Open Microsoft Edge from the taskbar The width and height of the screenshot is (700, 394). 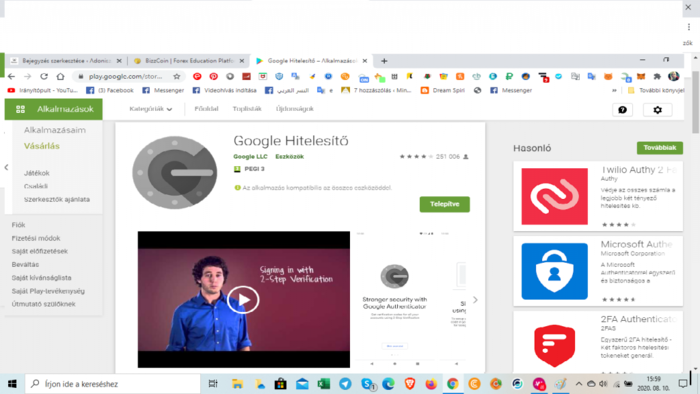388,384
